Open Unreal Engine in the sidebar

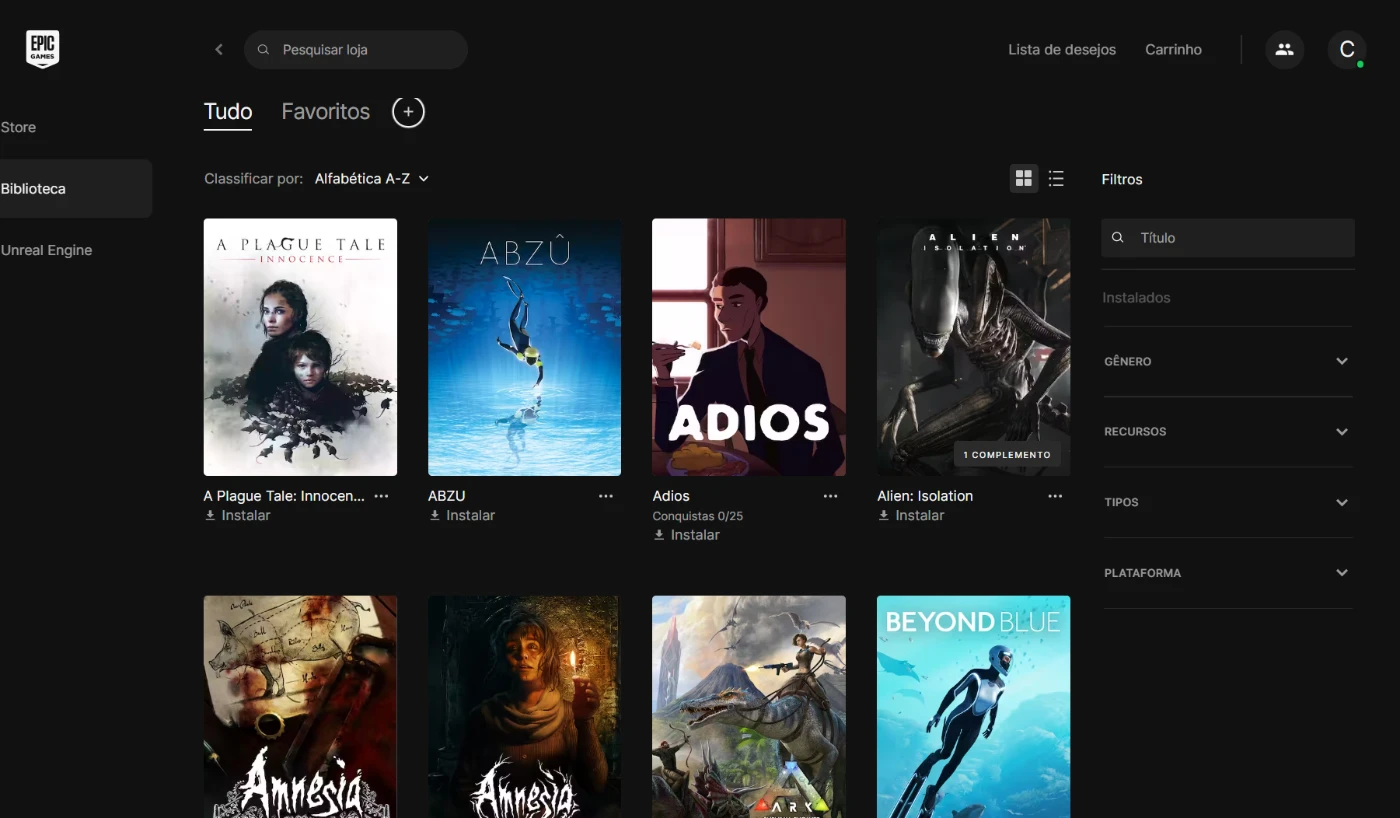click(46, 250)
